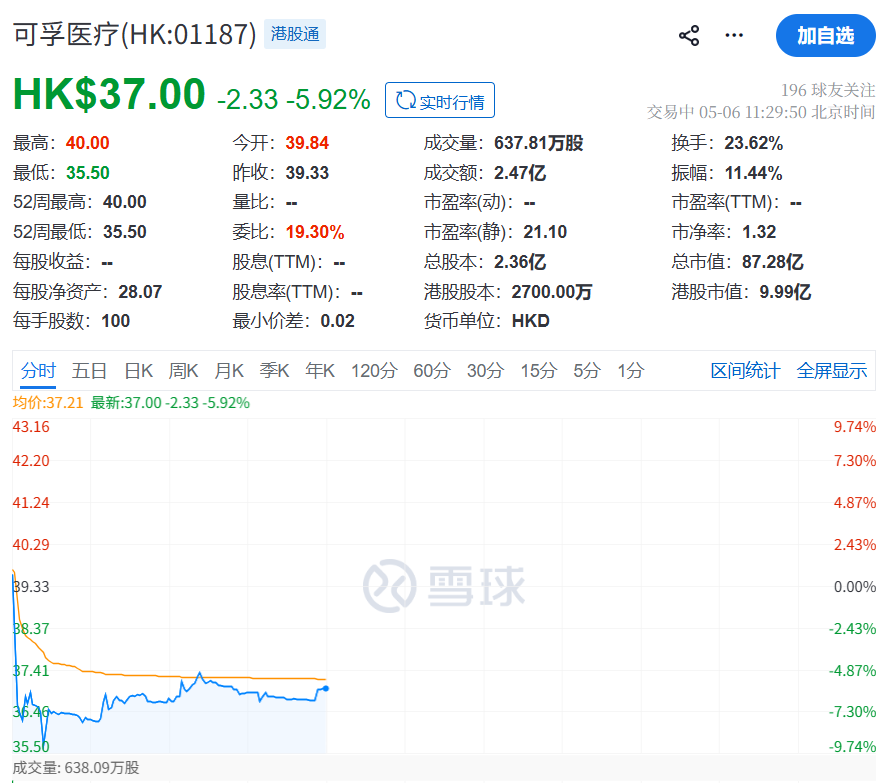Click the 9.74% percent axis label
The height and width of the screenshot is (783, 891).
click(854, 427)
